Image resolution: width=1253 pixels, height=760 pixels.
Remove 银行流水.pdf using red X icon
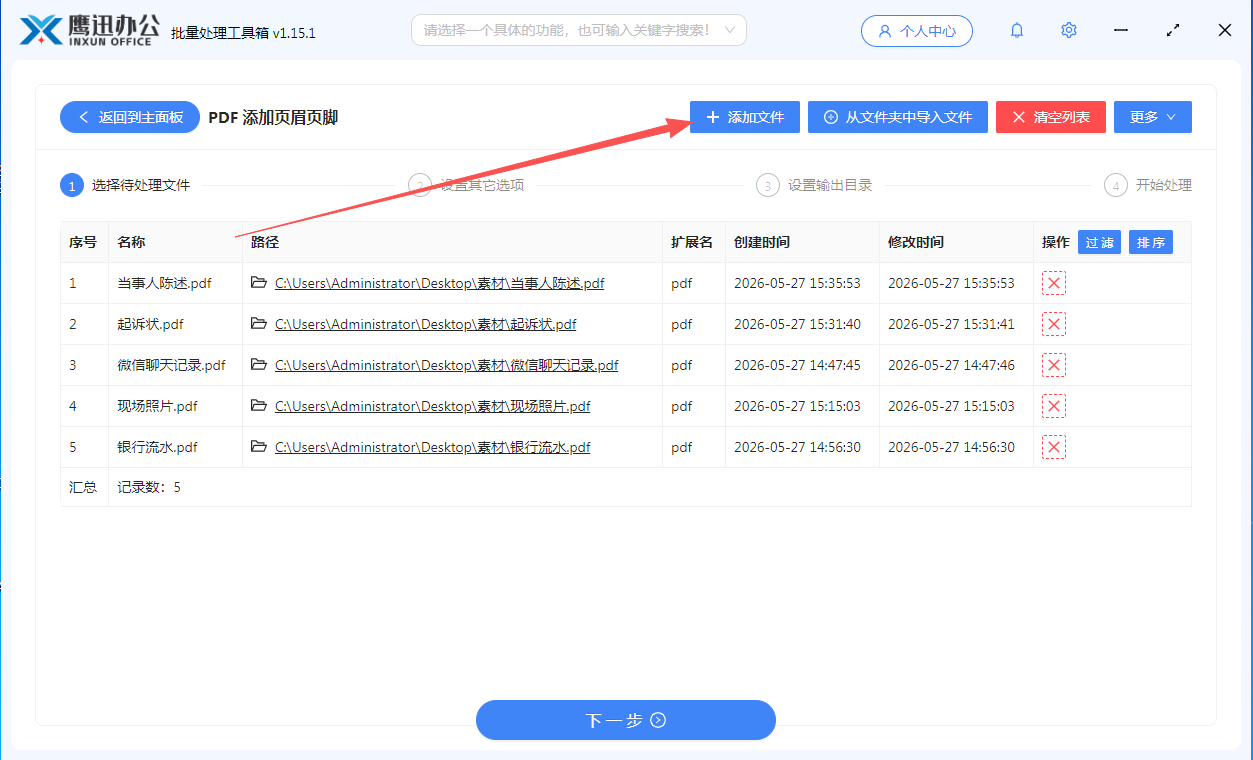coord(1054,447)
